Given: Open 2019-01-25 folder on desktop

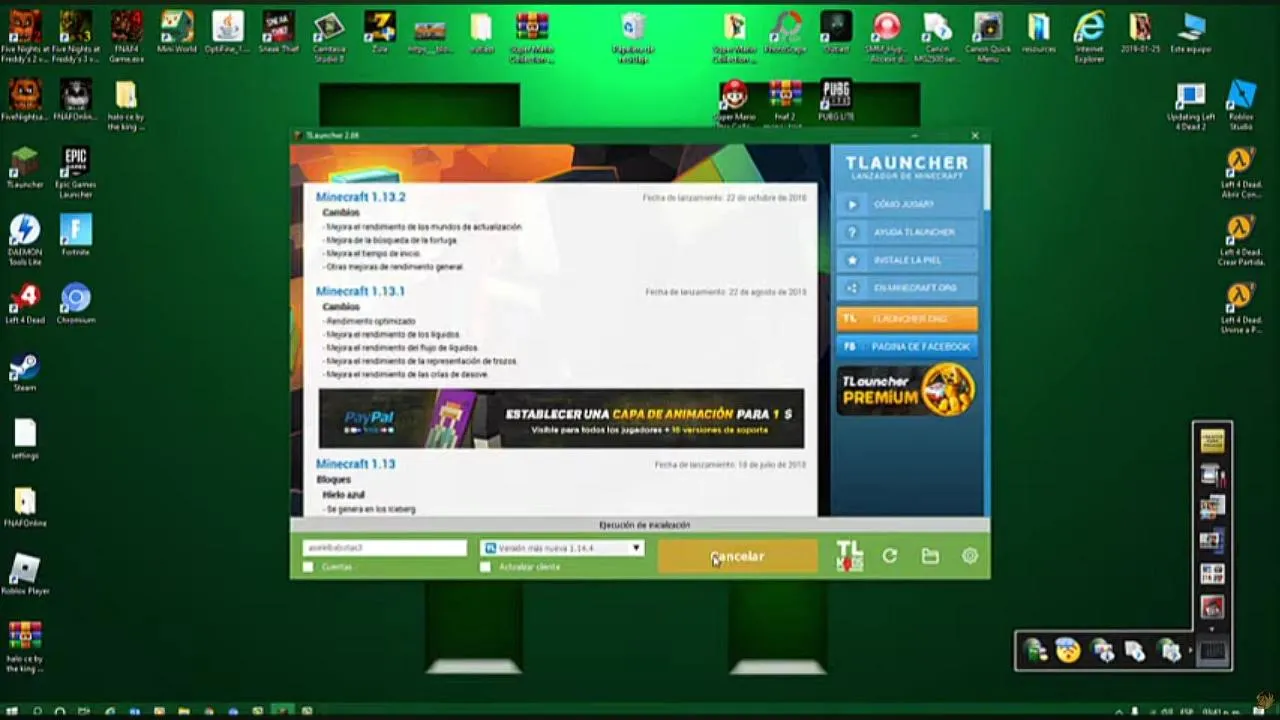Looking at the screenshot, I should click(x=1140, y=27).
